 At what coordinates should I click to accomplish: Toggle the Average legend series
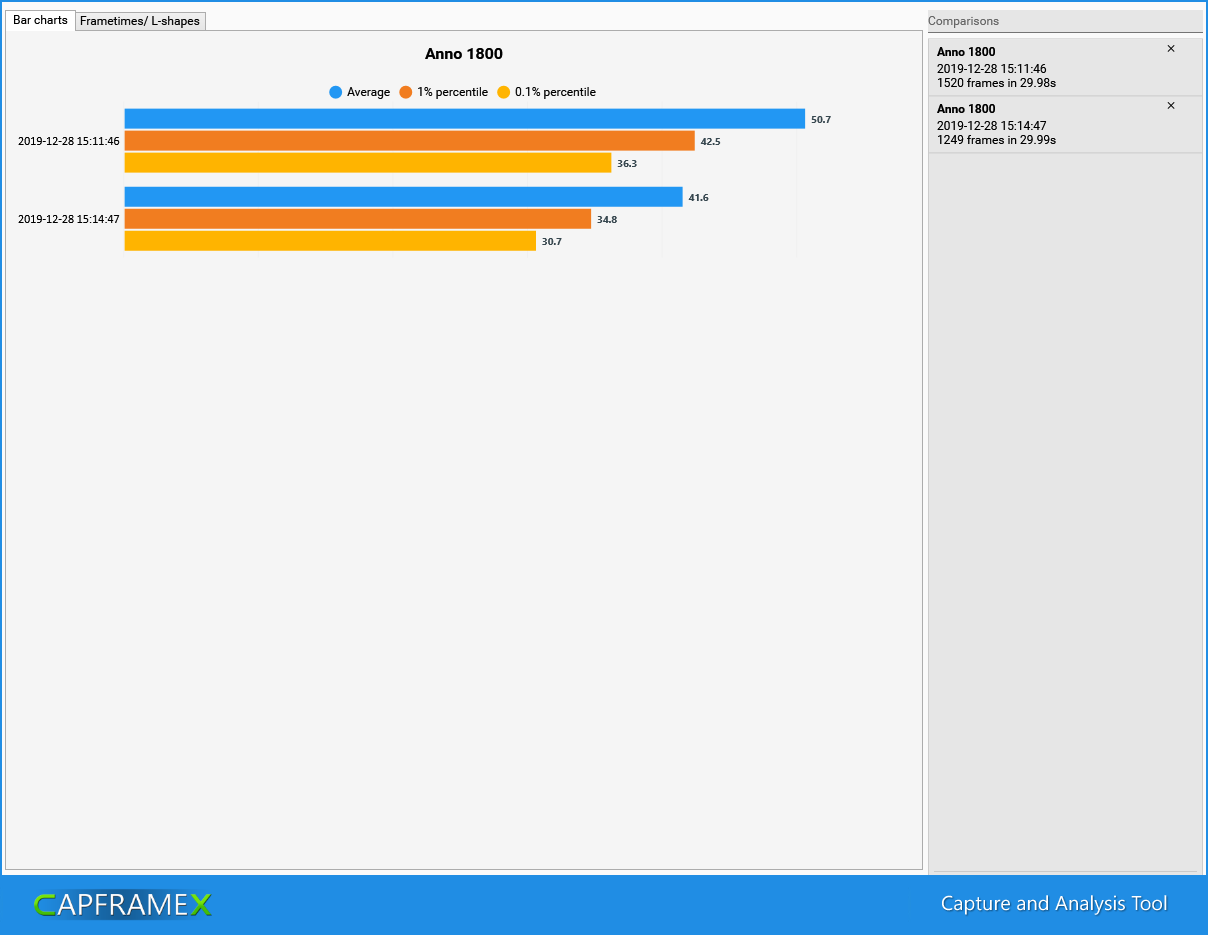(x=360, y=92)
